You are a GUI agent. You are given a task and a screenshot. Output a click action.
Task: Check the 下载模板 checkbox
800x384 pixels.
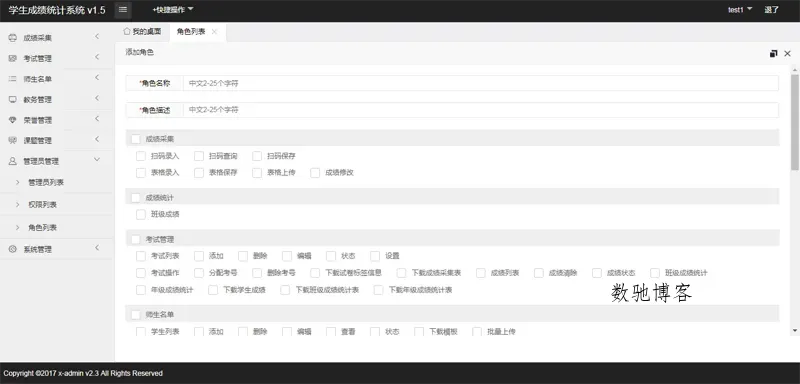click(419, 331)
